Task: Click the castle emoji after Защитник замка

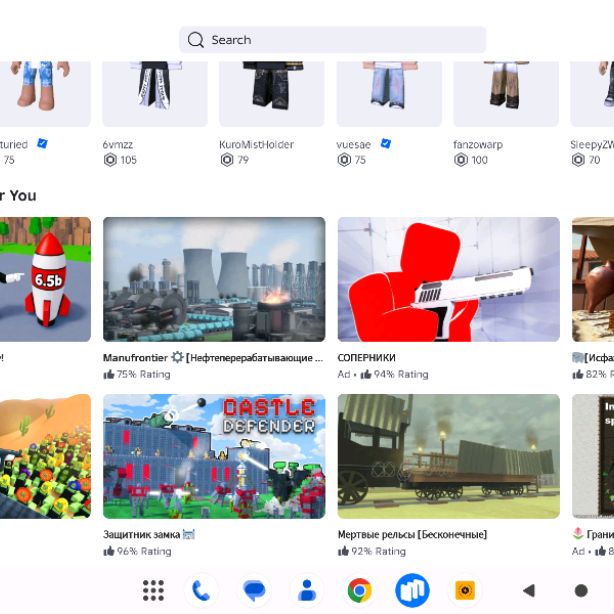Action: click(x=189, y=535)
